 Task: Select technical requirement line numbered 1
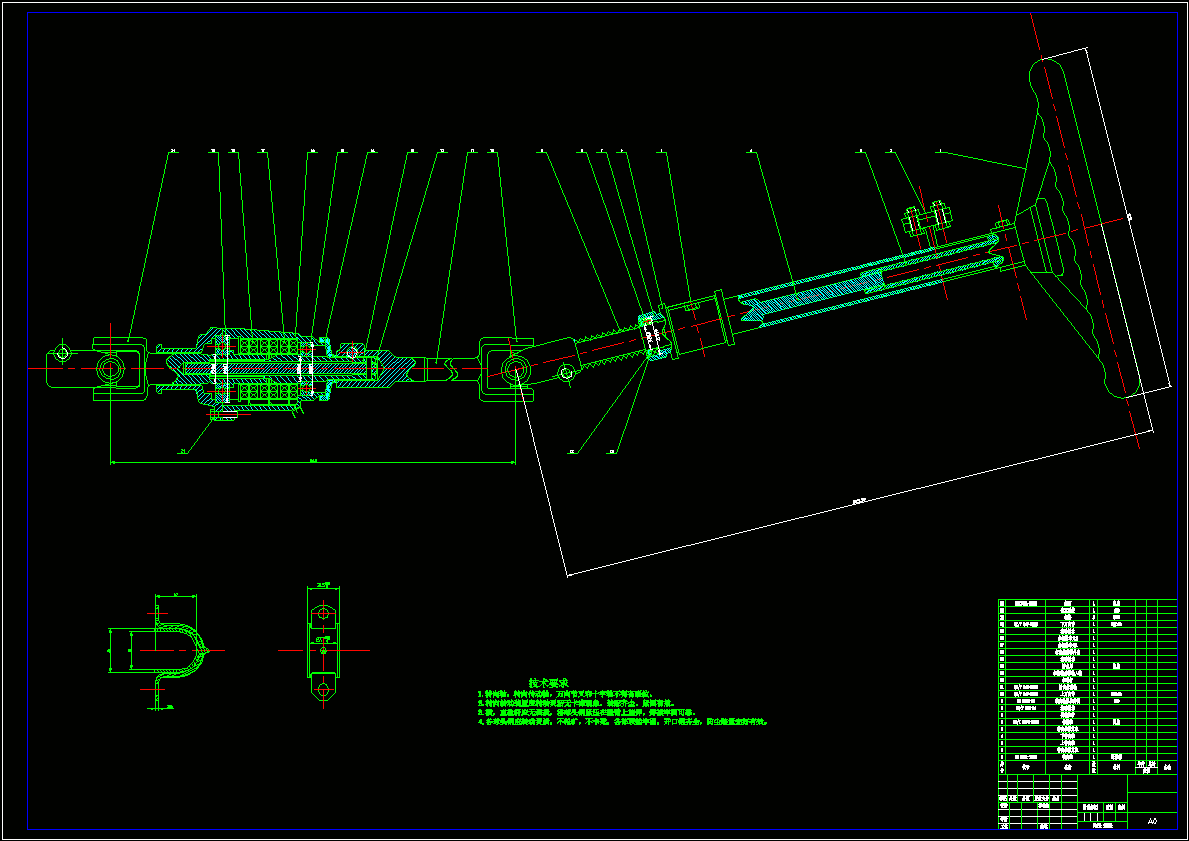tap(564, 694)
